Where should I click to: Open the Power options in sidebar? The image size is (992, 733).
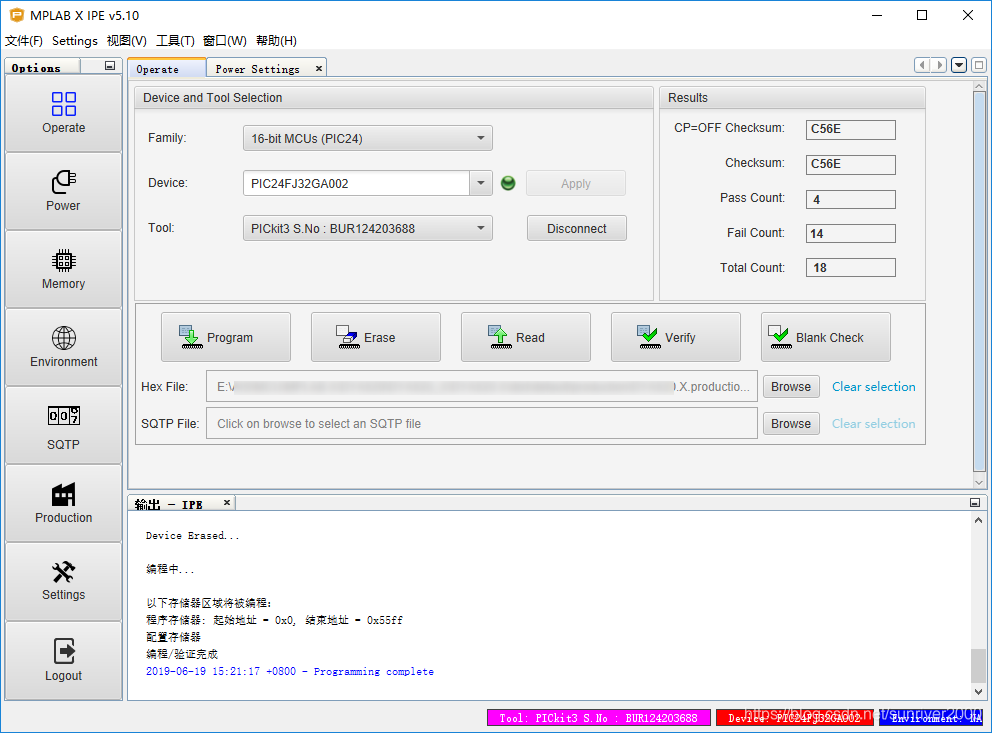63,191
